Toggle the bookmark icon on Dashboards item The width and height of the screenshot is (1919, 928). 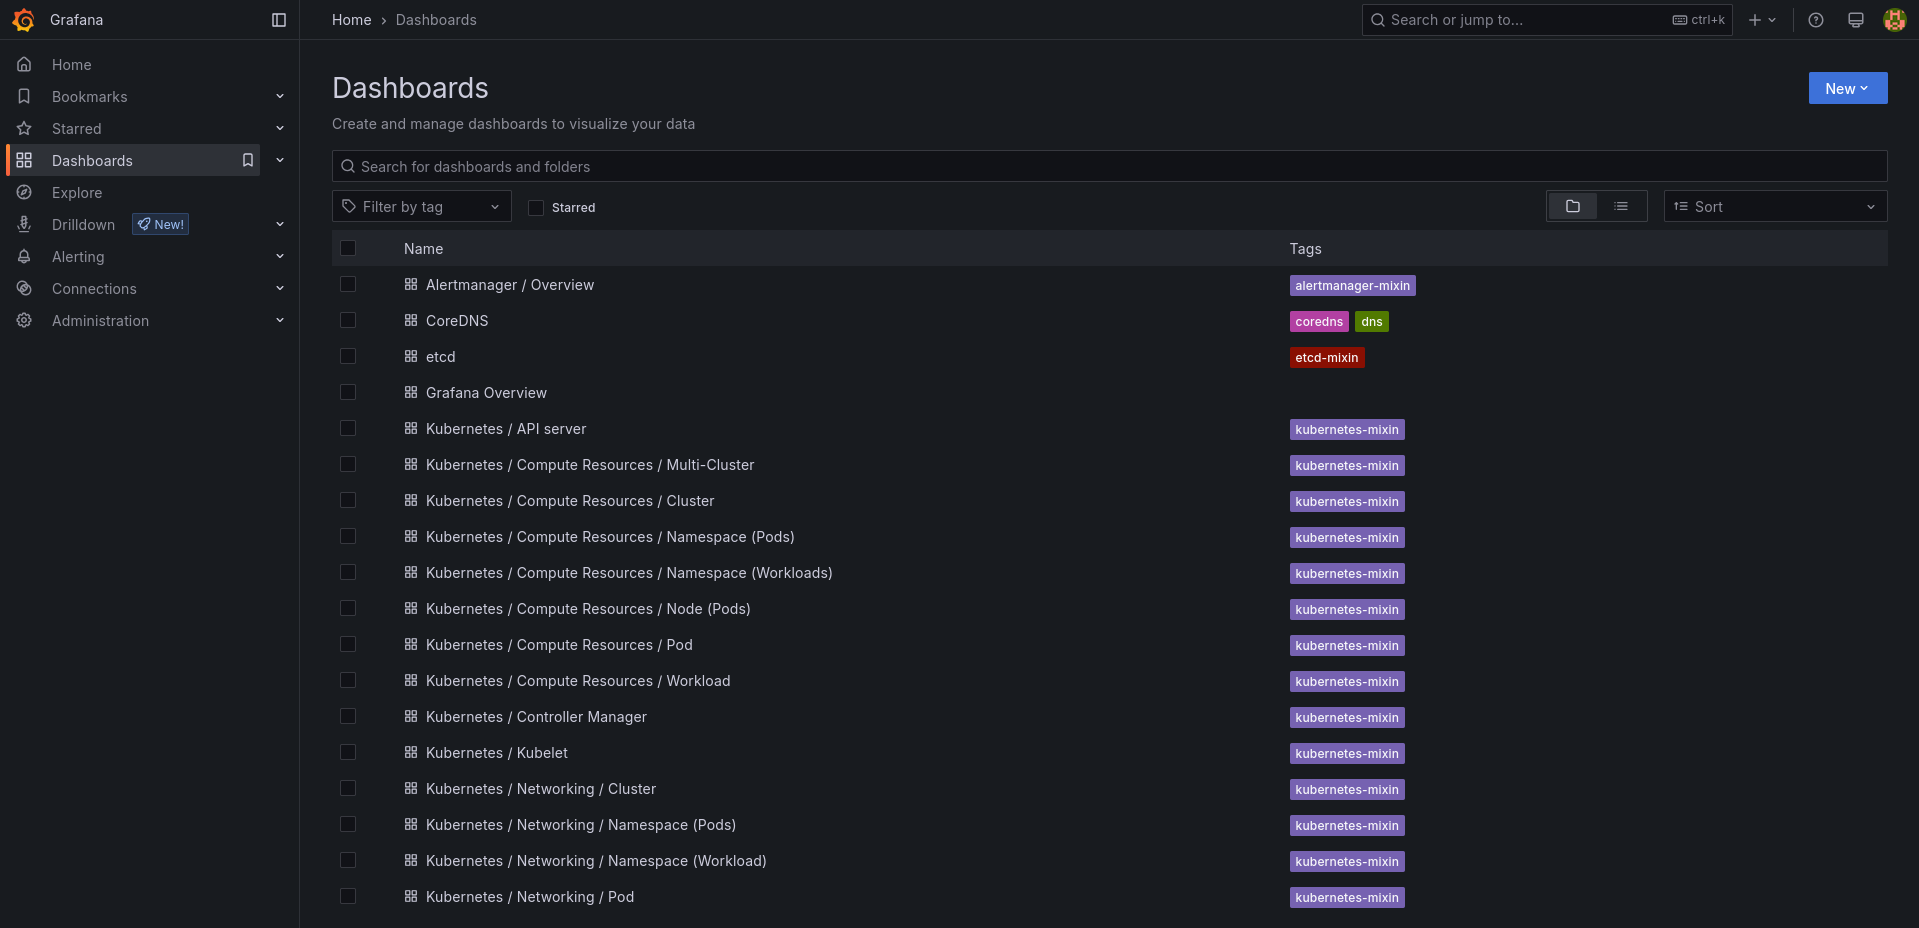tap(248, 160)
